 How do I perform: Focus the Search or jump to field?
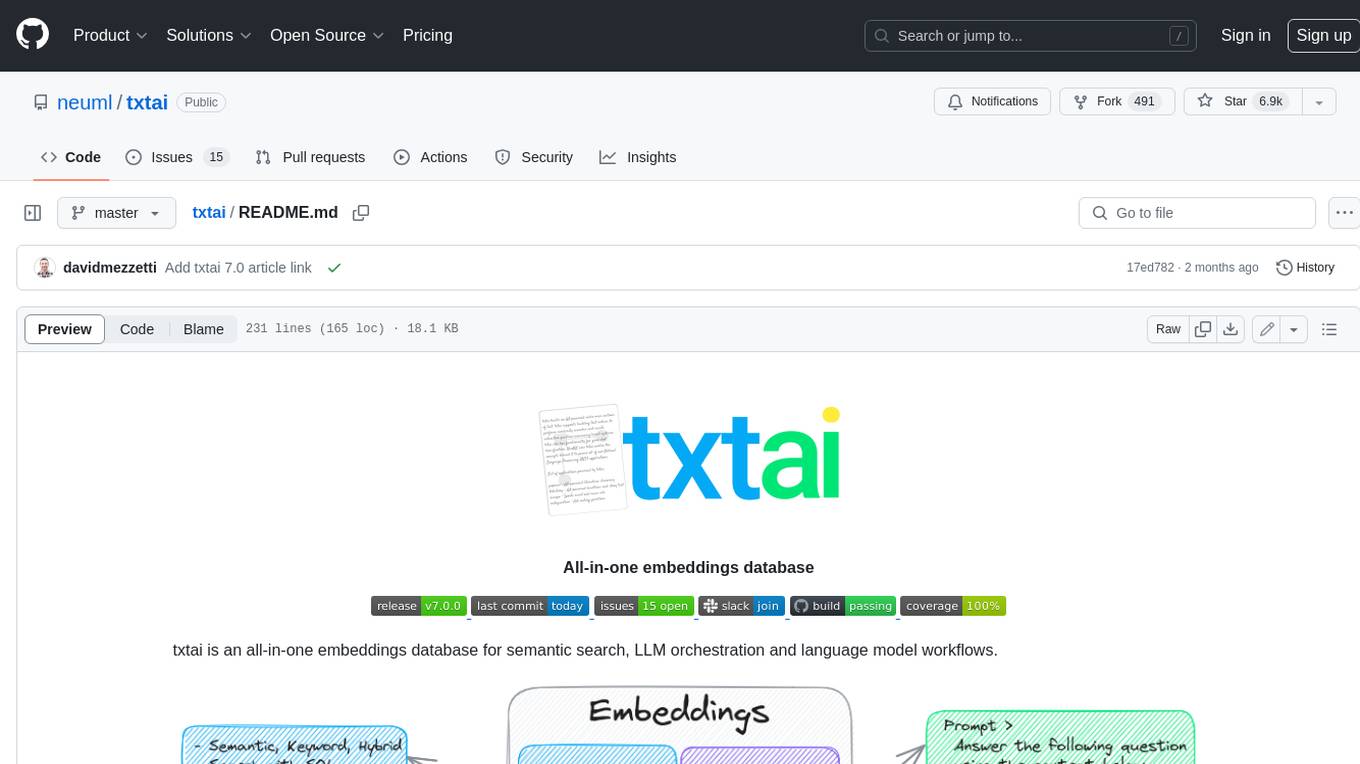(1030, 36)
